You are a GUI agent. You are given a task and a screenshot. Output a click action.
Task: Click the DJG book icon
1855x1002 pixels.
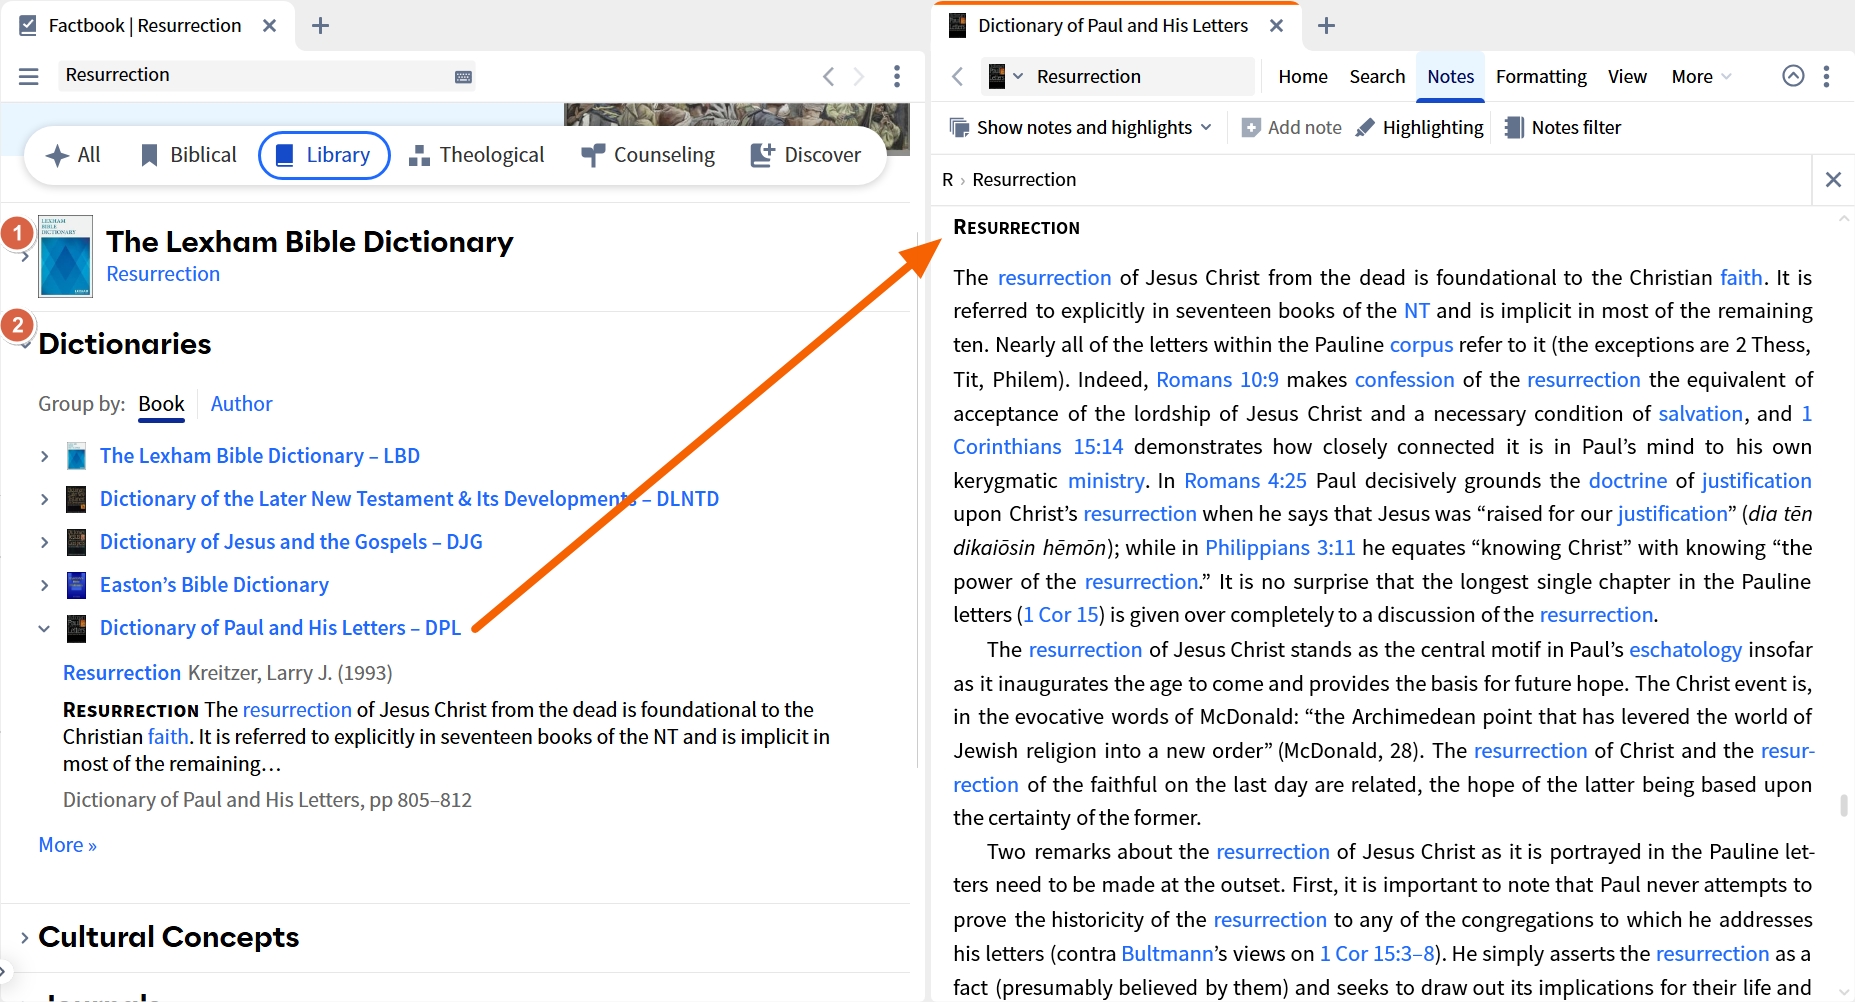click(x=76, y=542)
